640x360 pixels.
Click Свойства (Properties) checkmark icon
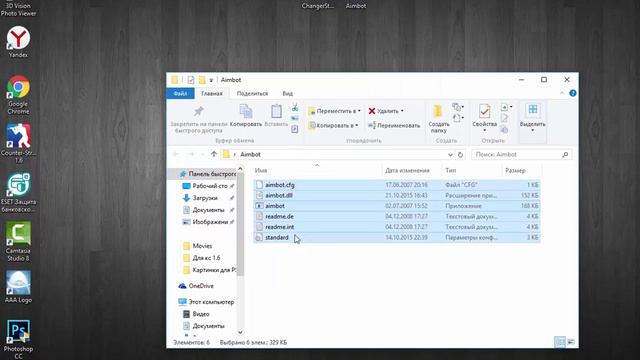click(x=484, y=111)
